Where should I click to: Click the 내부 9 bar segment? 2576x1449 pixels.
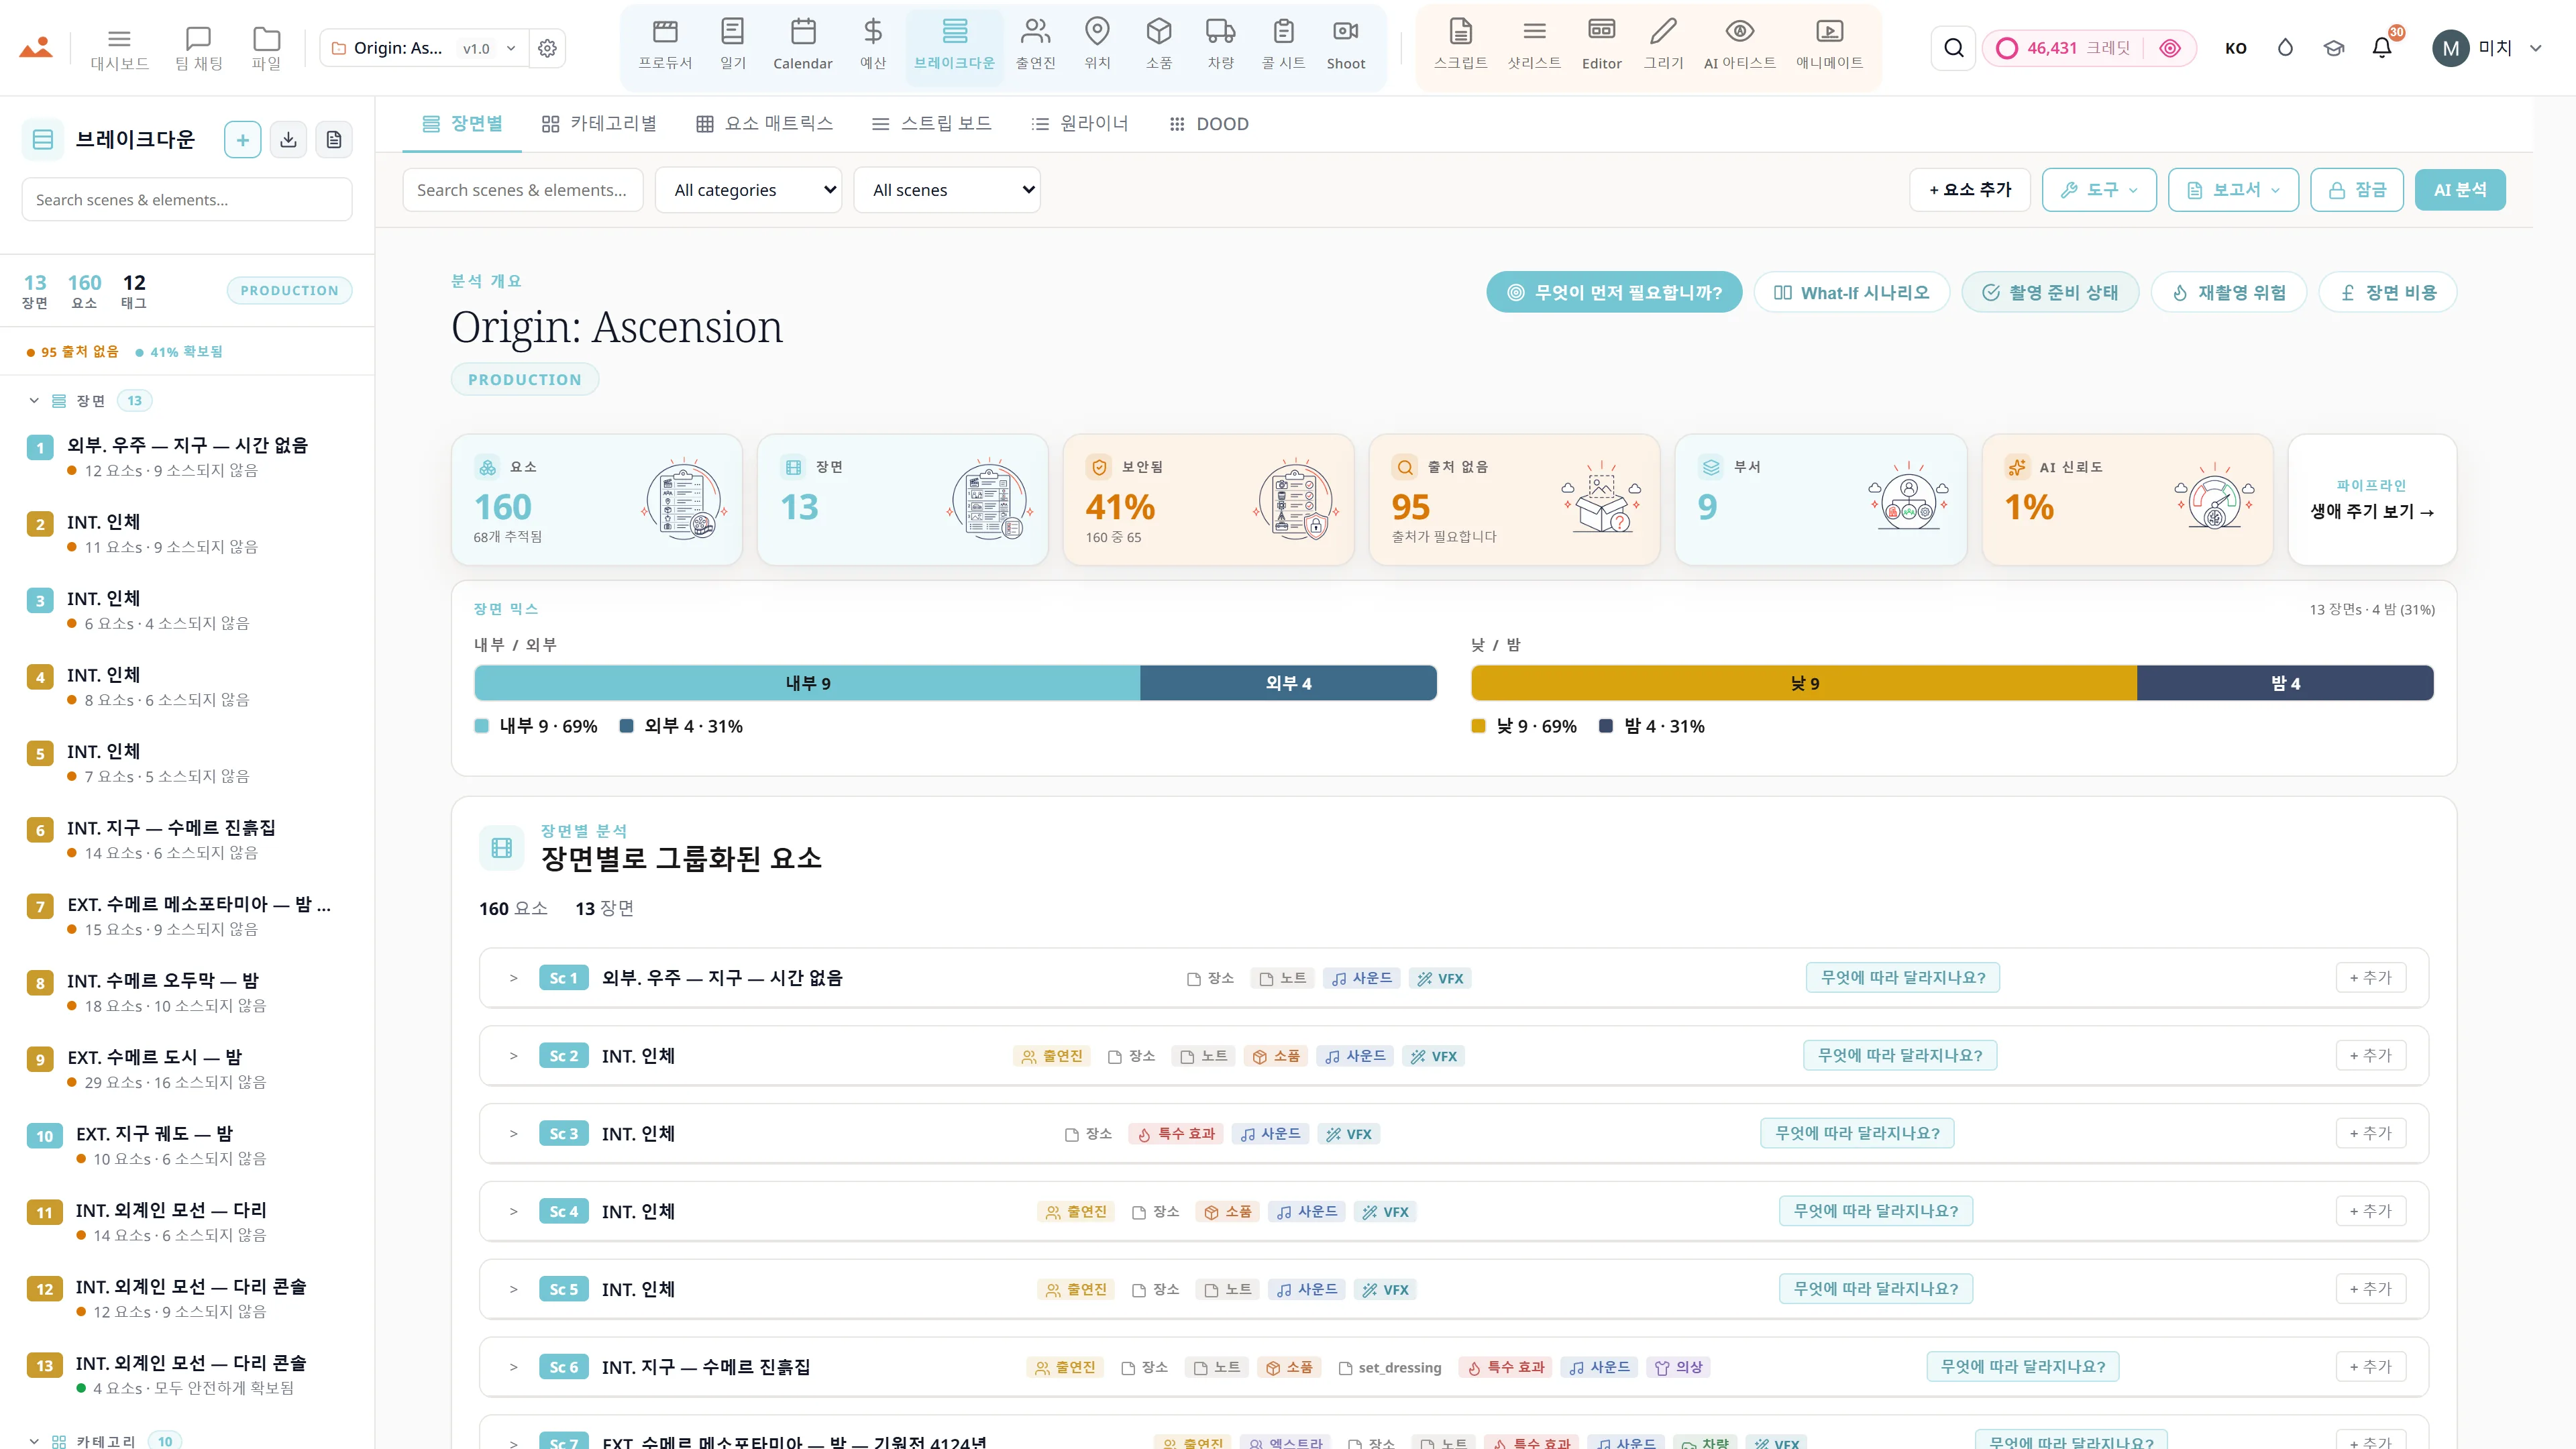pyautogui.click(x=807, y=683)
